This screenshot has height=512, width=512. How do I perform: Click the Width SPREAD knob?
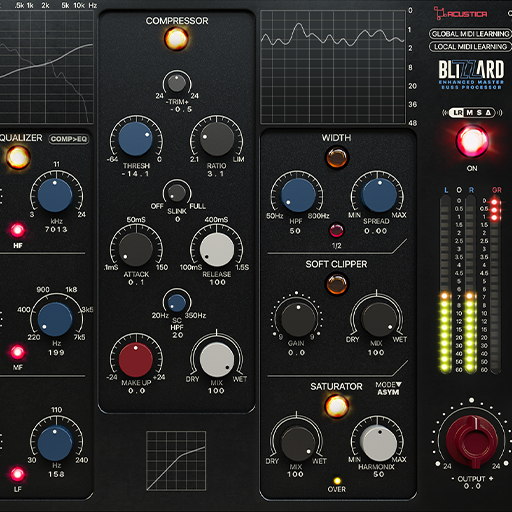(379, 195)
